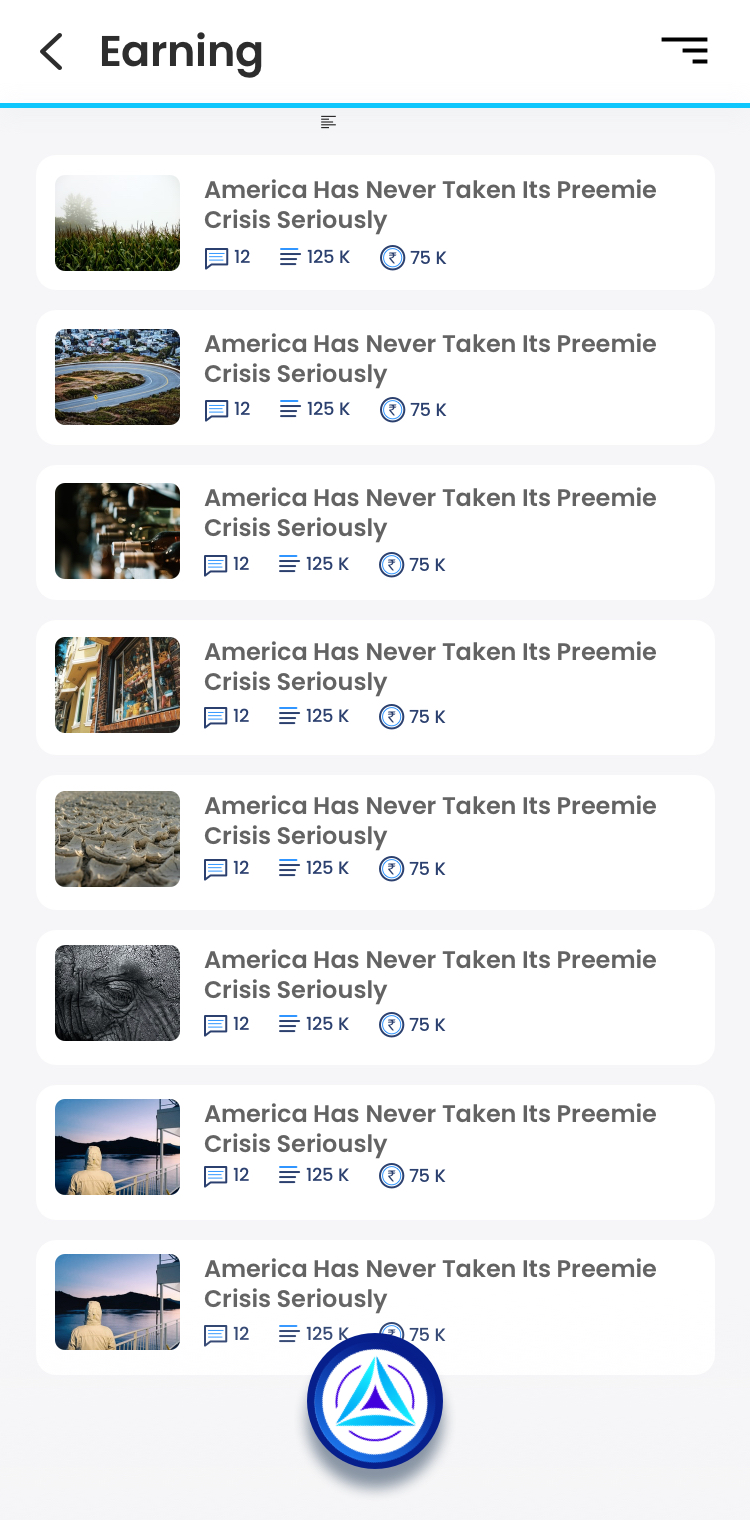Tap 125 K views on first hooded person article
This screenshot has width=750, height=1520.
(x=327, y=1175)
